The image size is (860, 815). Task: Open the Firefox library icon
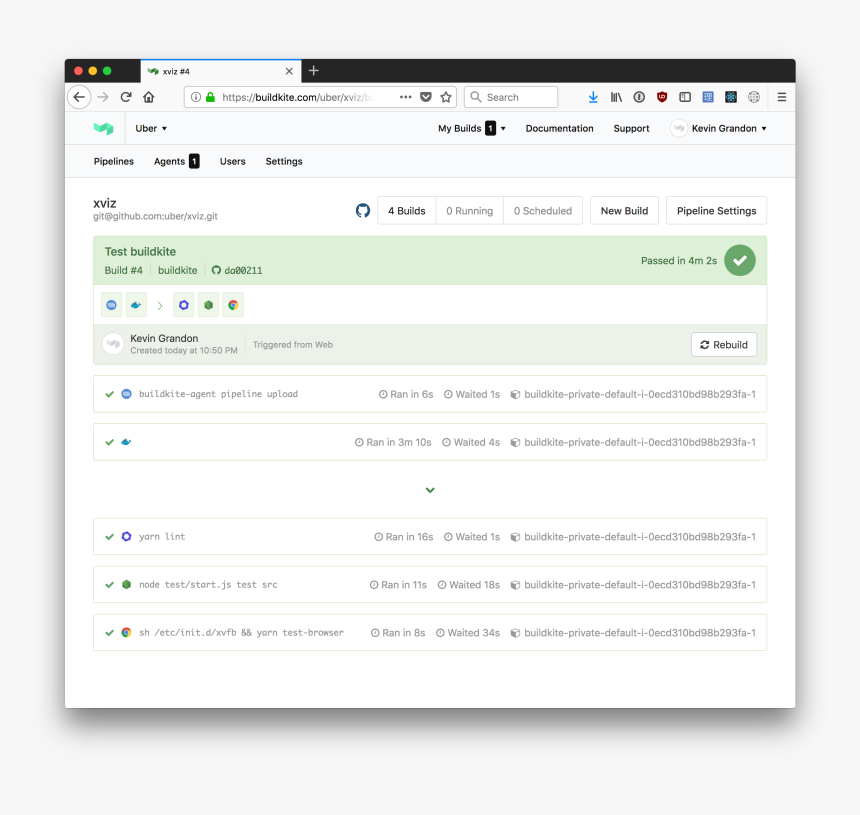point(616,97)
